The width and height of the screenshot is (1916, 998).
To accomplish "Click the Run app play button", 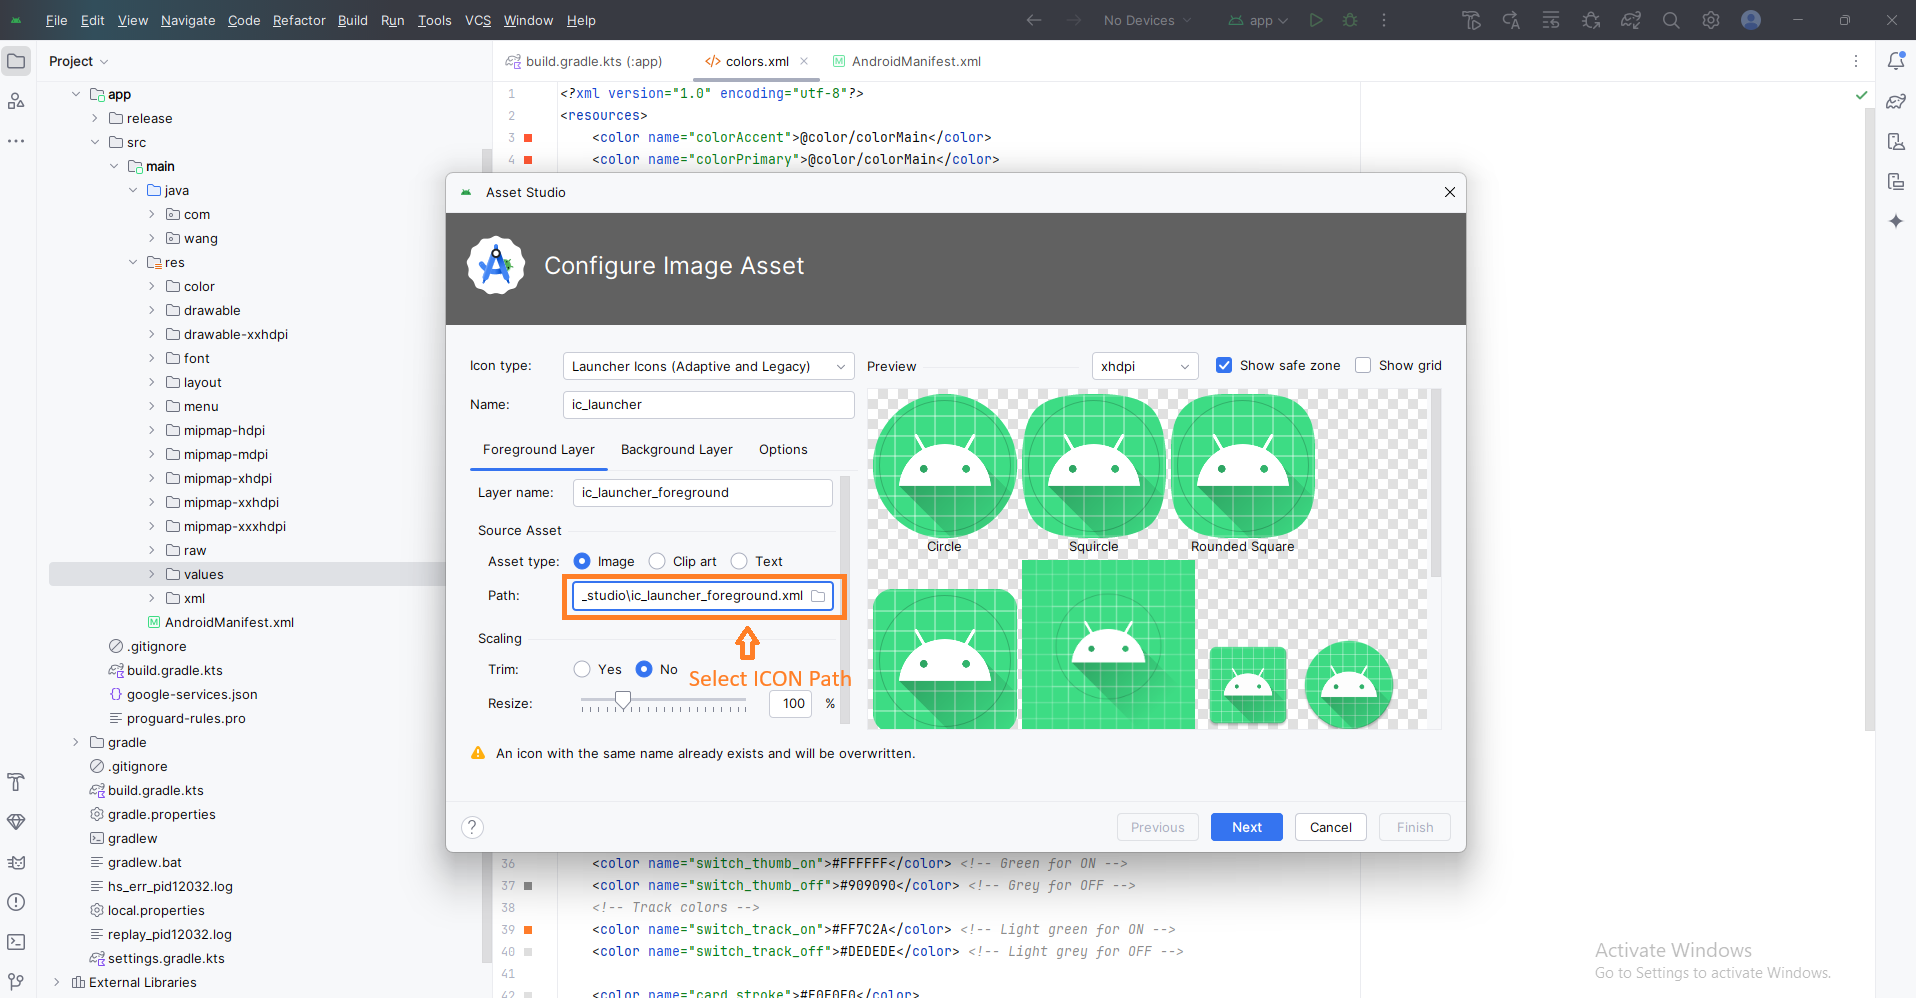I will tap(1316, 20).
